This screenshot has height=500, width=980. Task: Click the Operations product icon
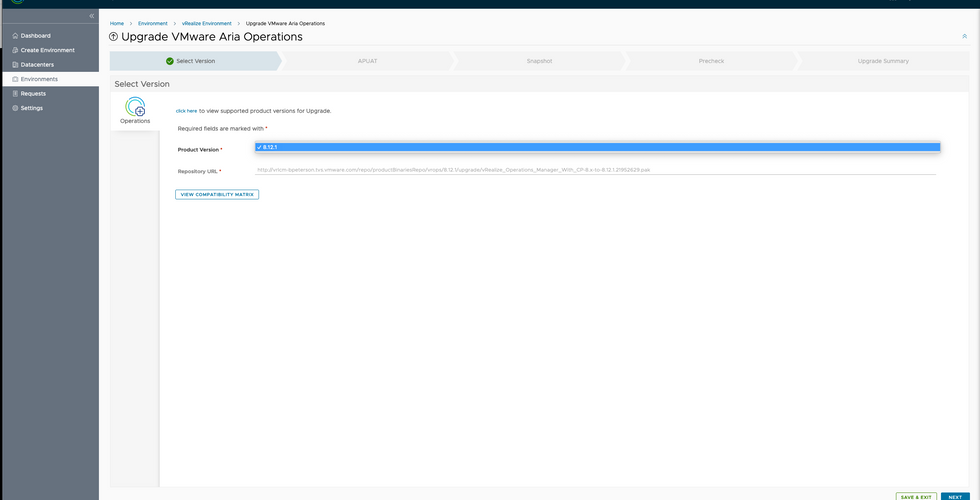tap(135, 107)
